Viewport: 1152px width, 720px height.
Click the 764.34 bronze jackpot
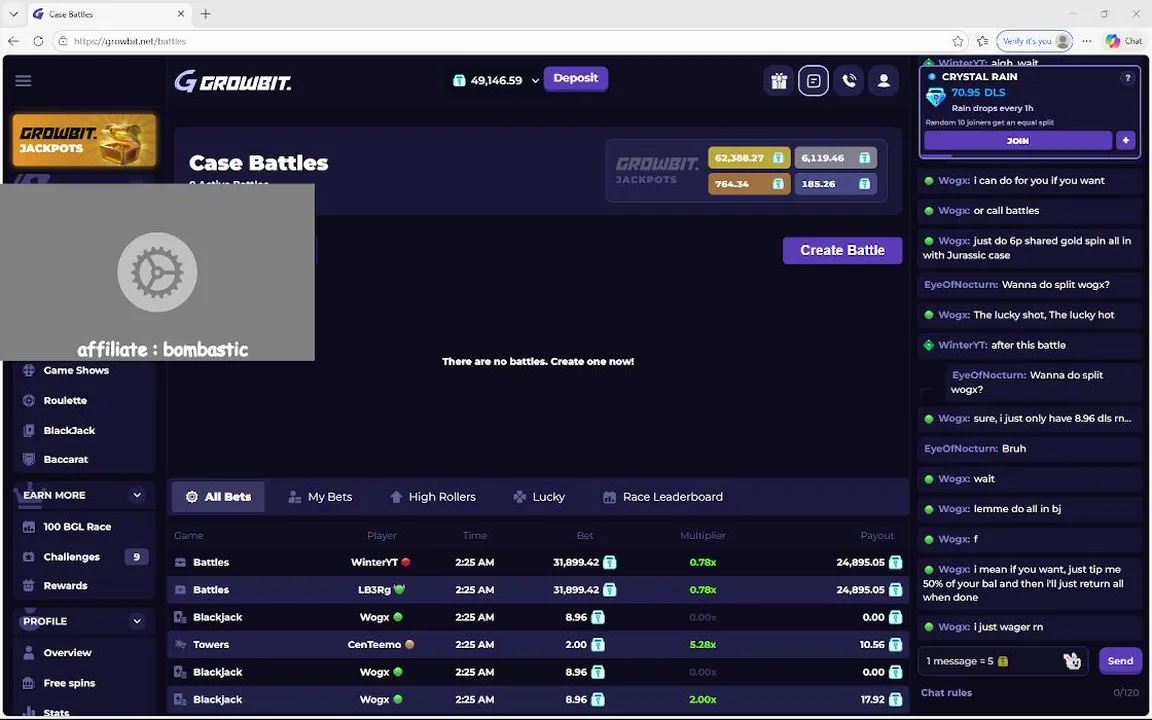click(x=749, y=184)
